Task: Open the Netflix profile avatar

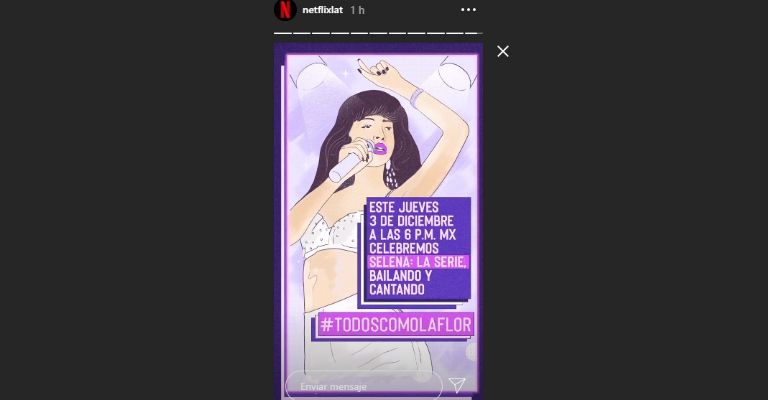Action: click(x=285, y=10)
